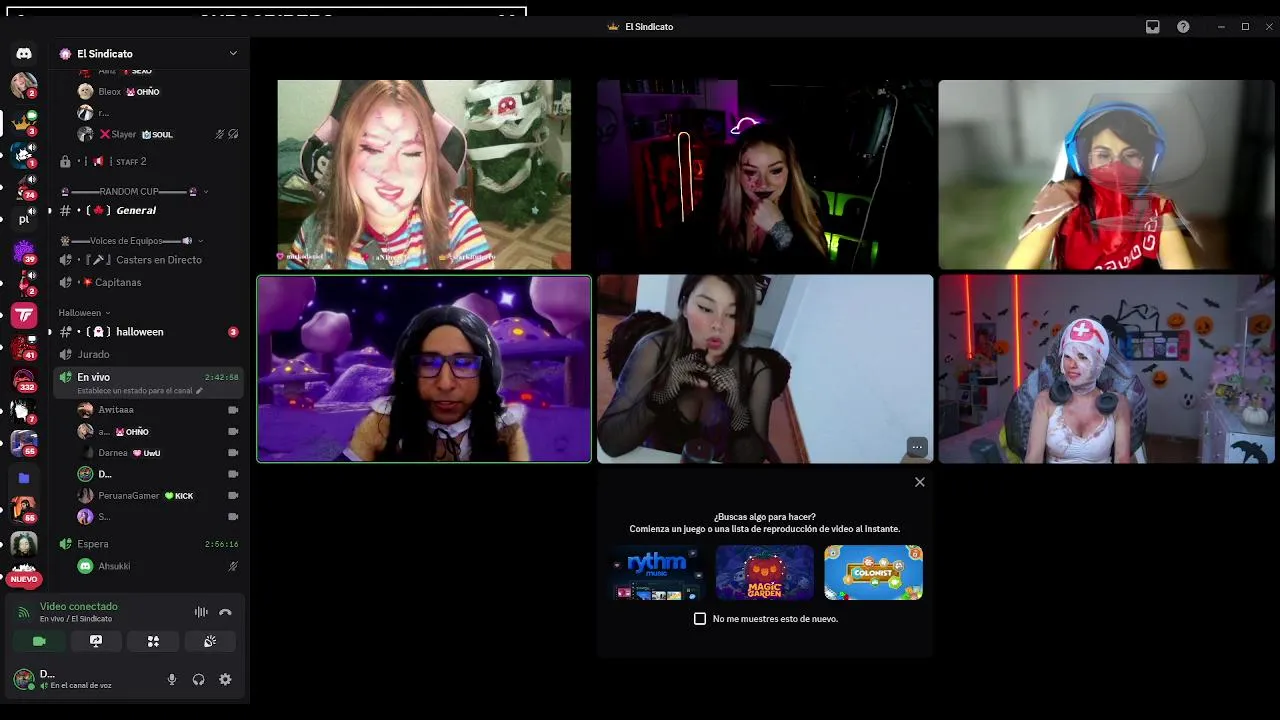Collapse the Voces de Equipos category
Screen dimensions: 1280x720
click(x=131, y=241)
